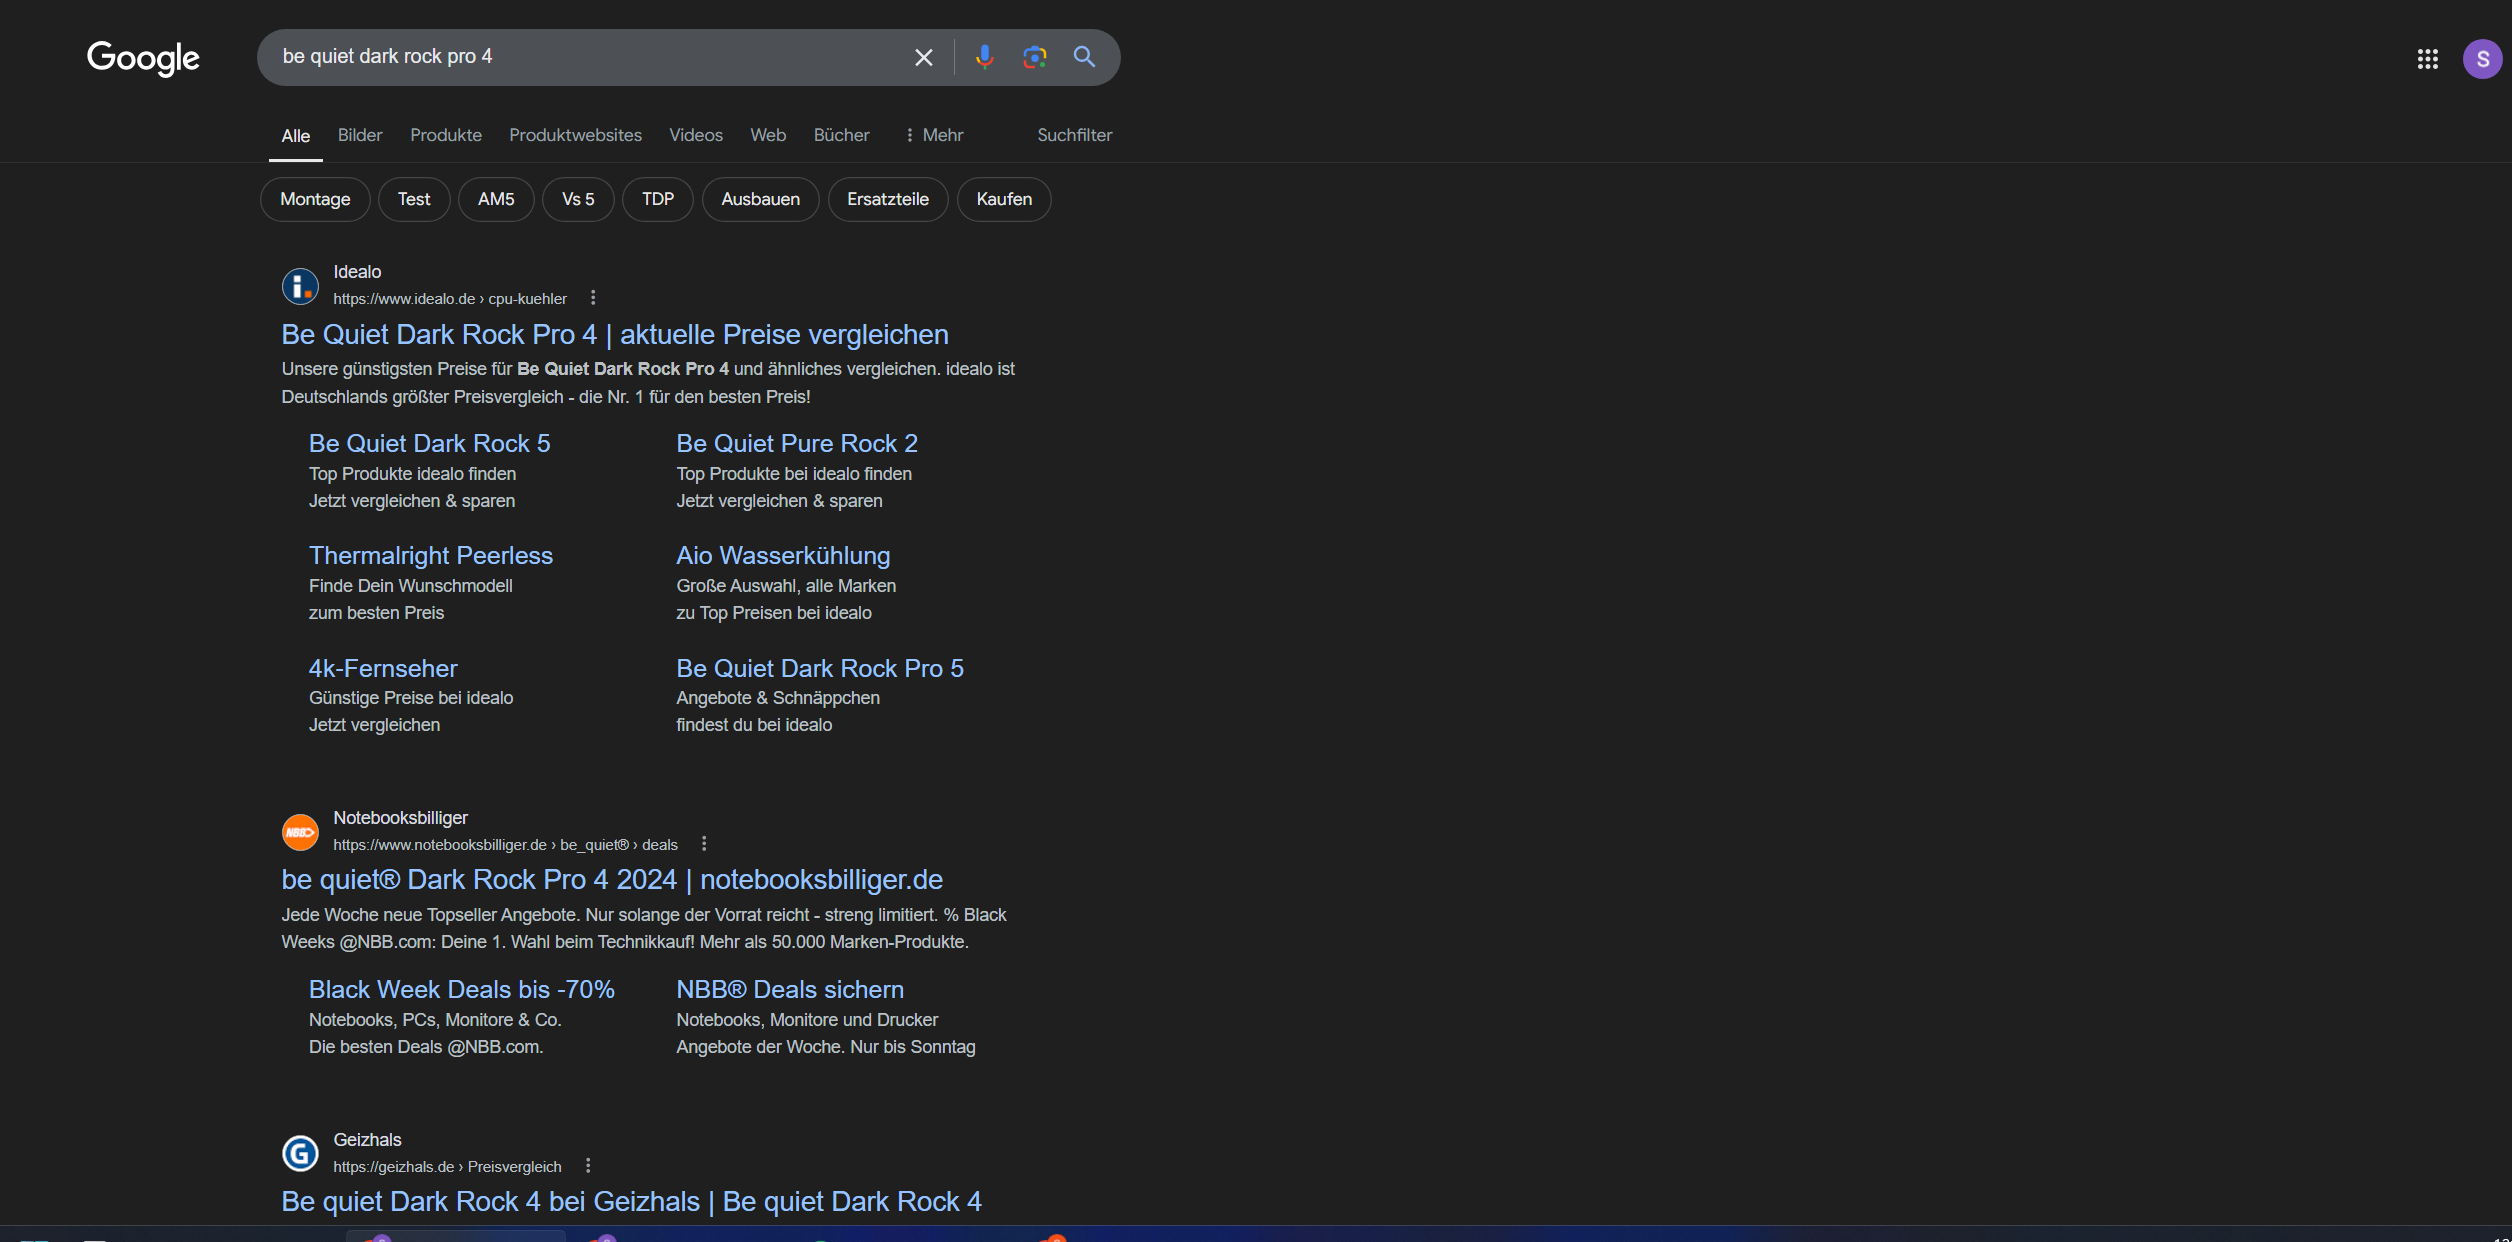This screenshot has height=1242, width=2512.
Task: Start voice search with the microphone icon
Action: (x=984, y=57)
